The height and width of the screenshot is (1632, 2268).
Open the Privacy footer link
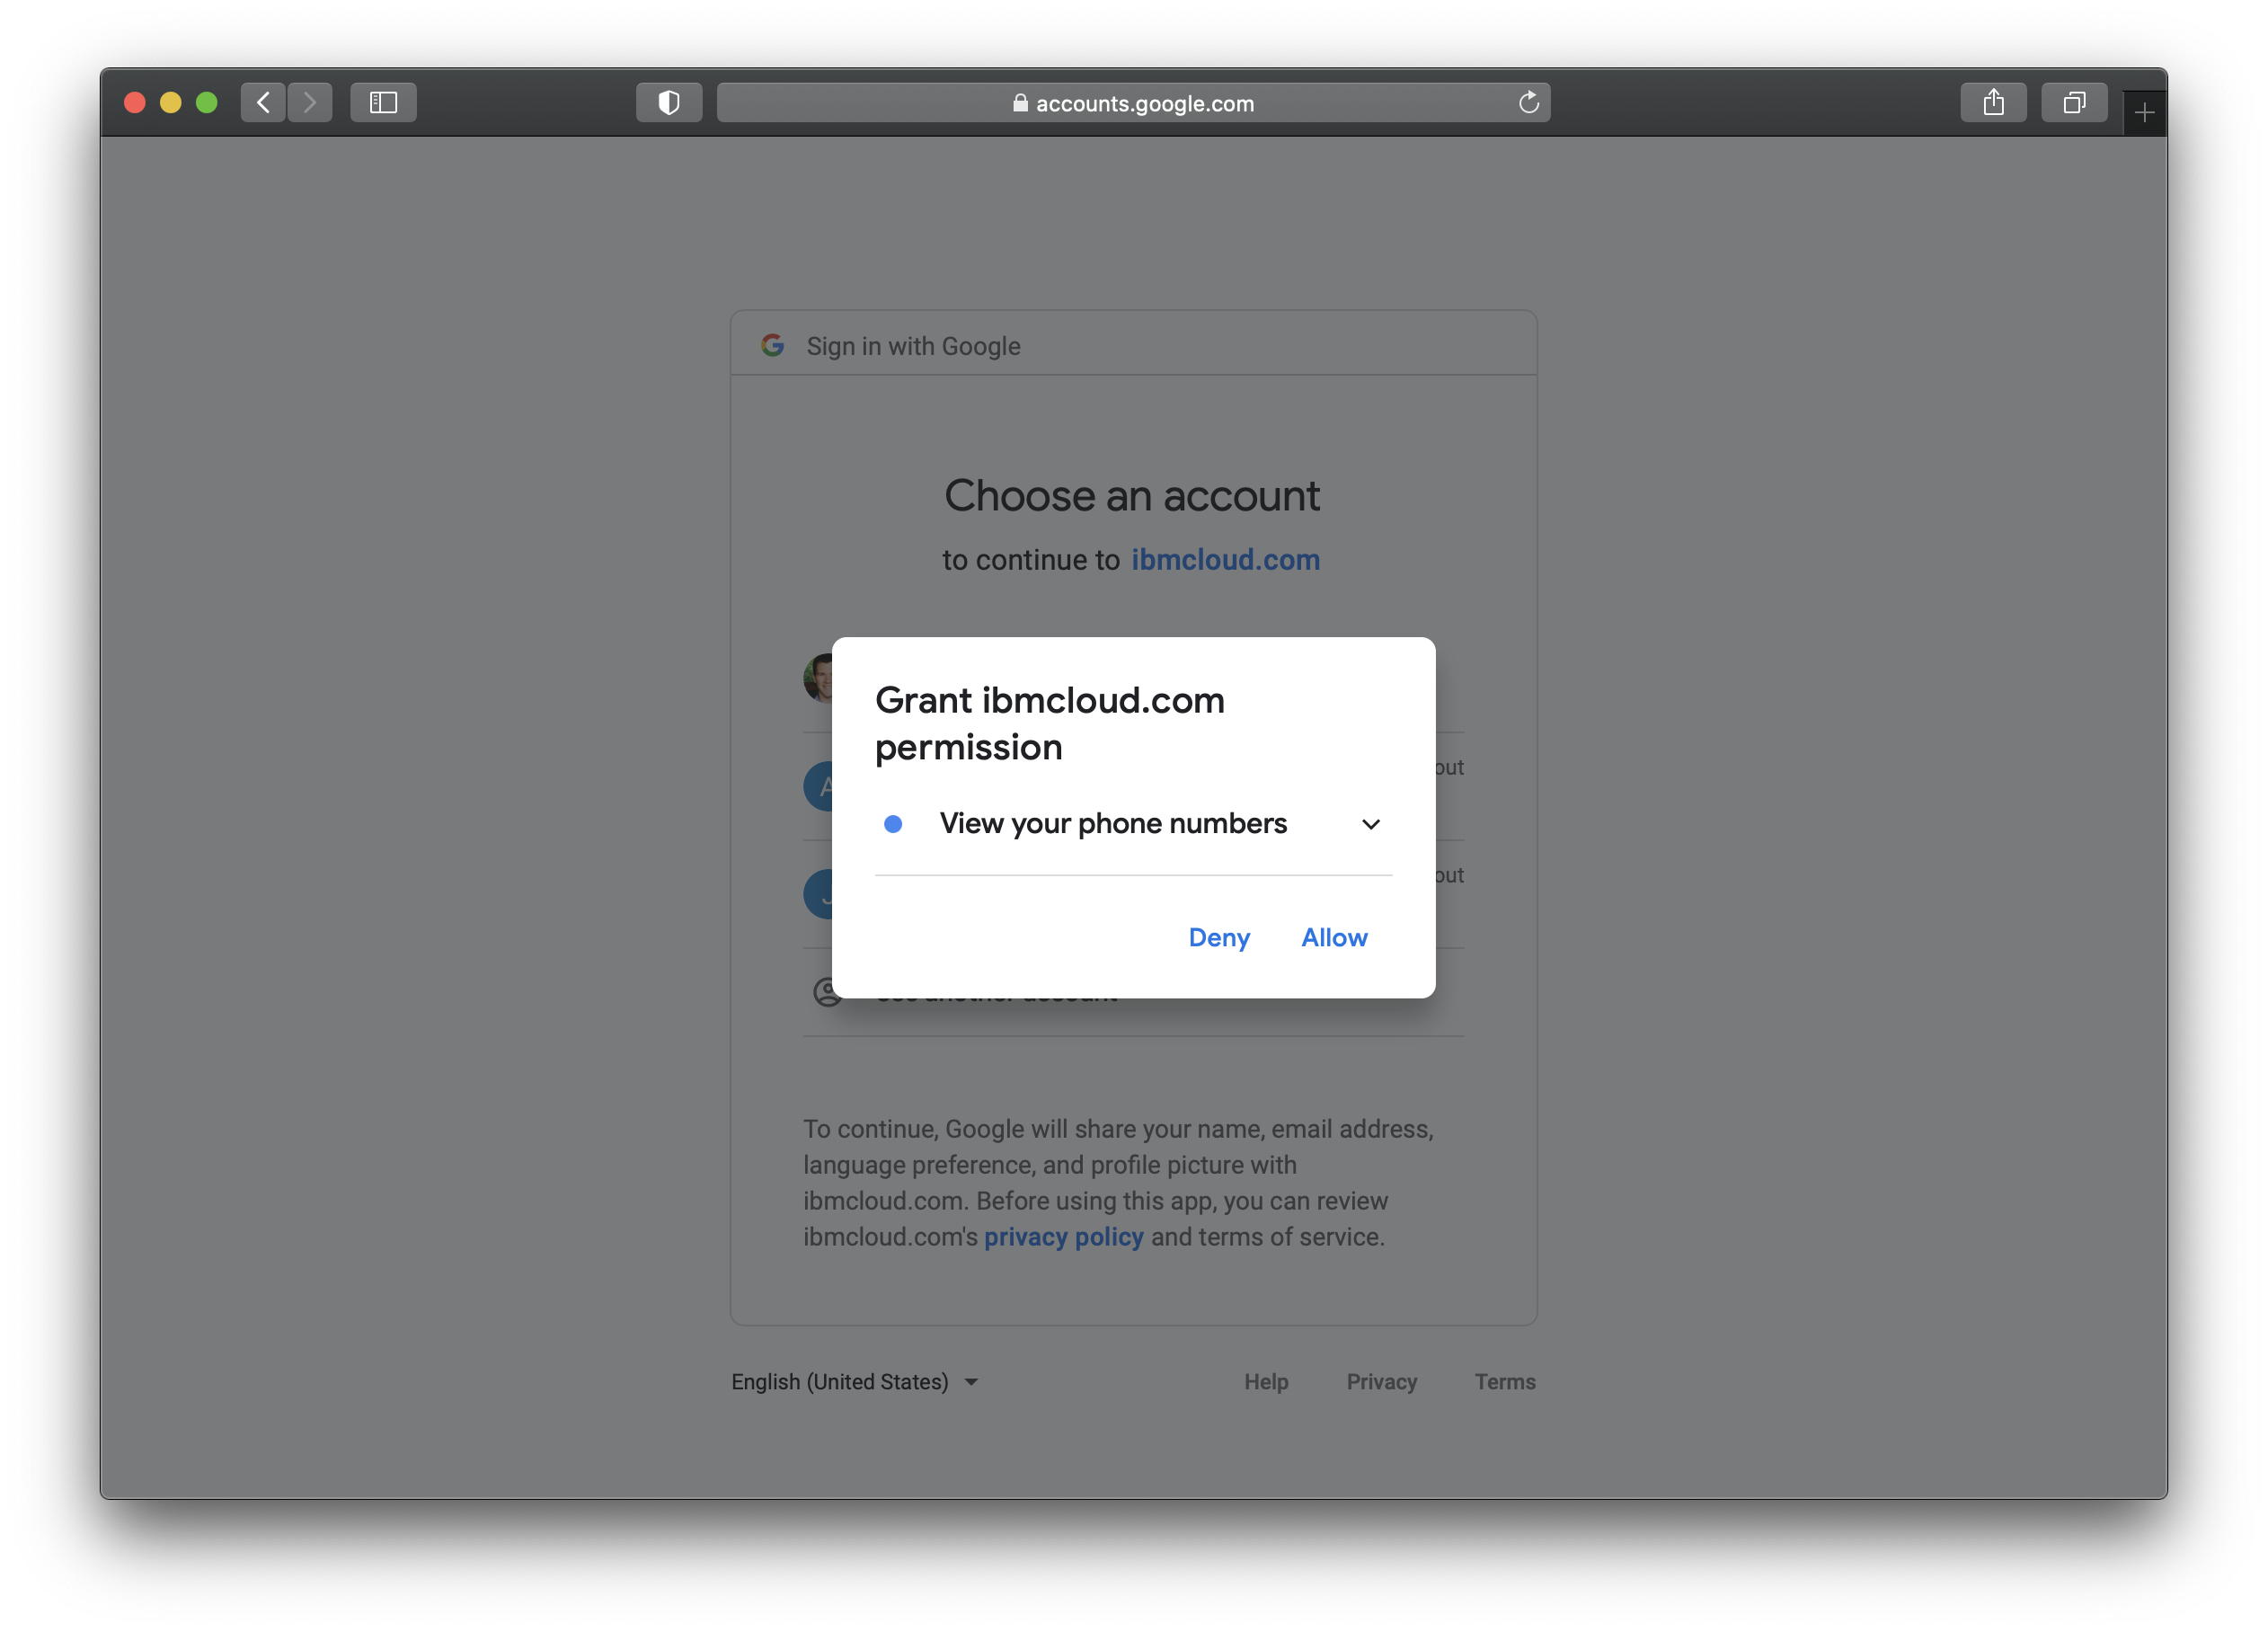tap(1381, 1381)
